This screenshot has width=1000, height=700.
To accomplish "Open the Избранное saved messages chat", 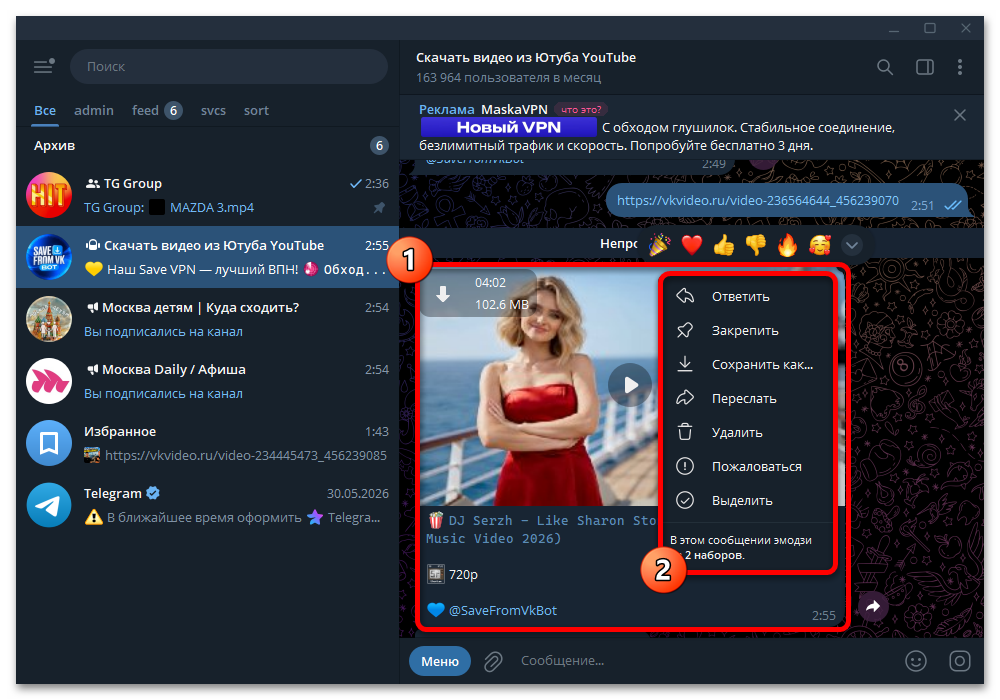I will click(x=207, y=443).
